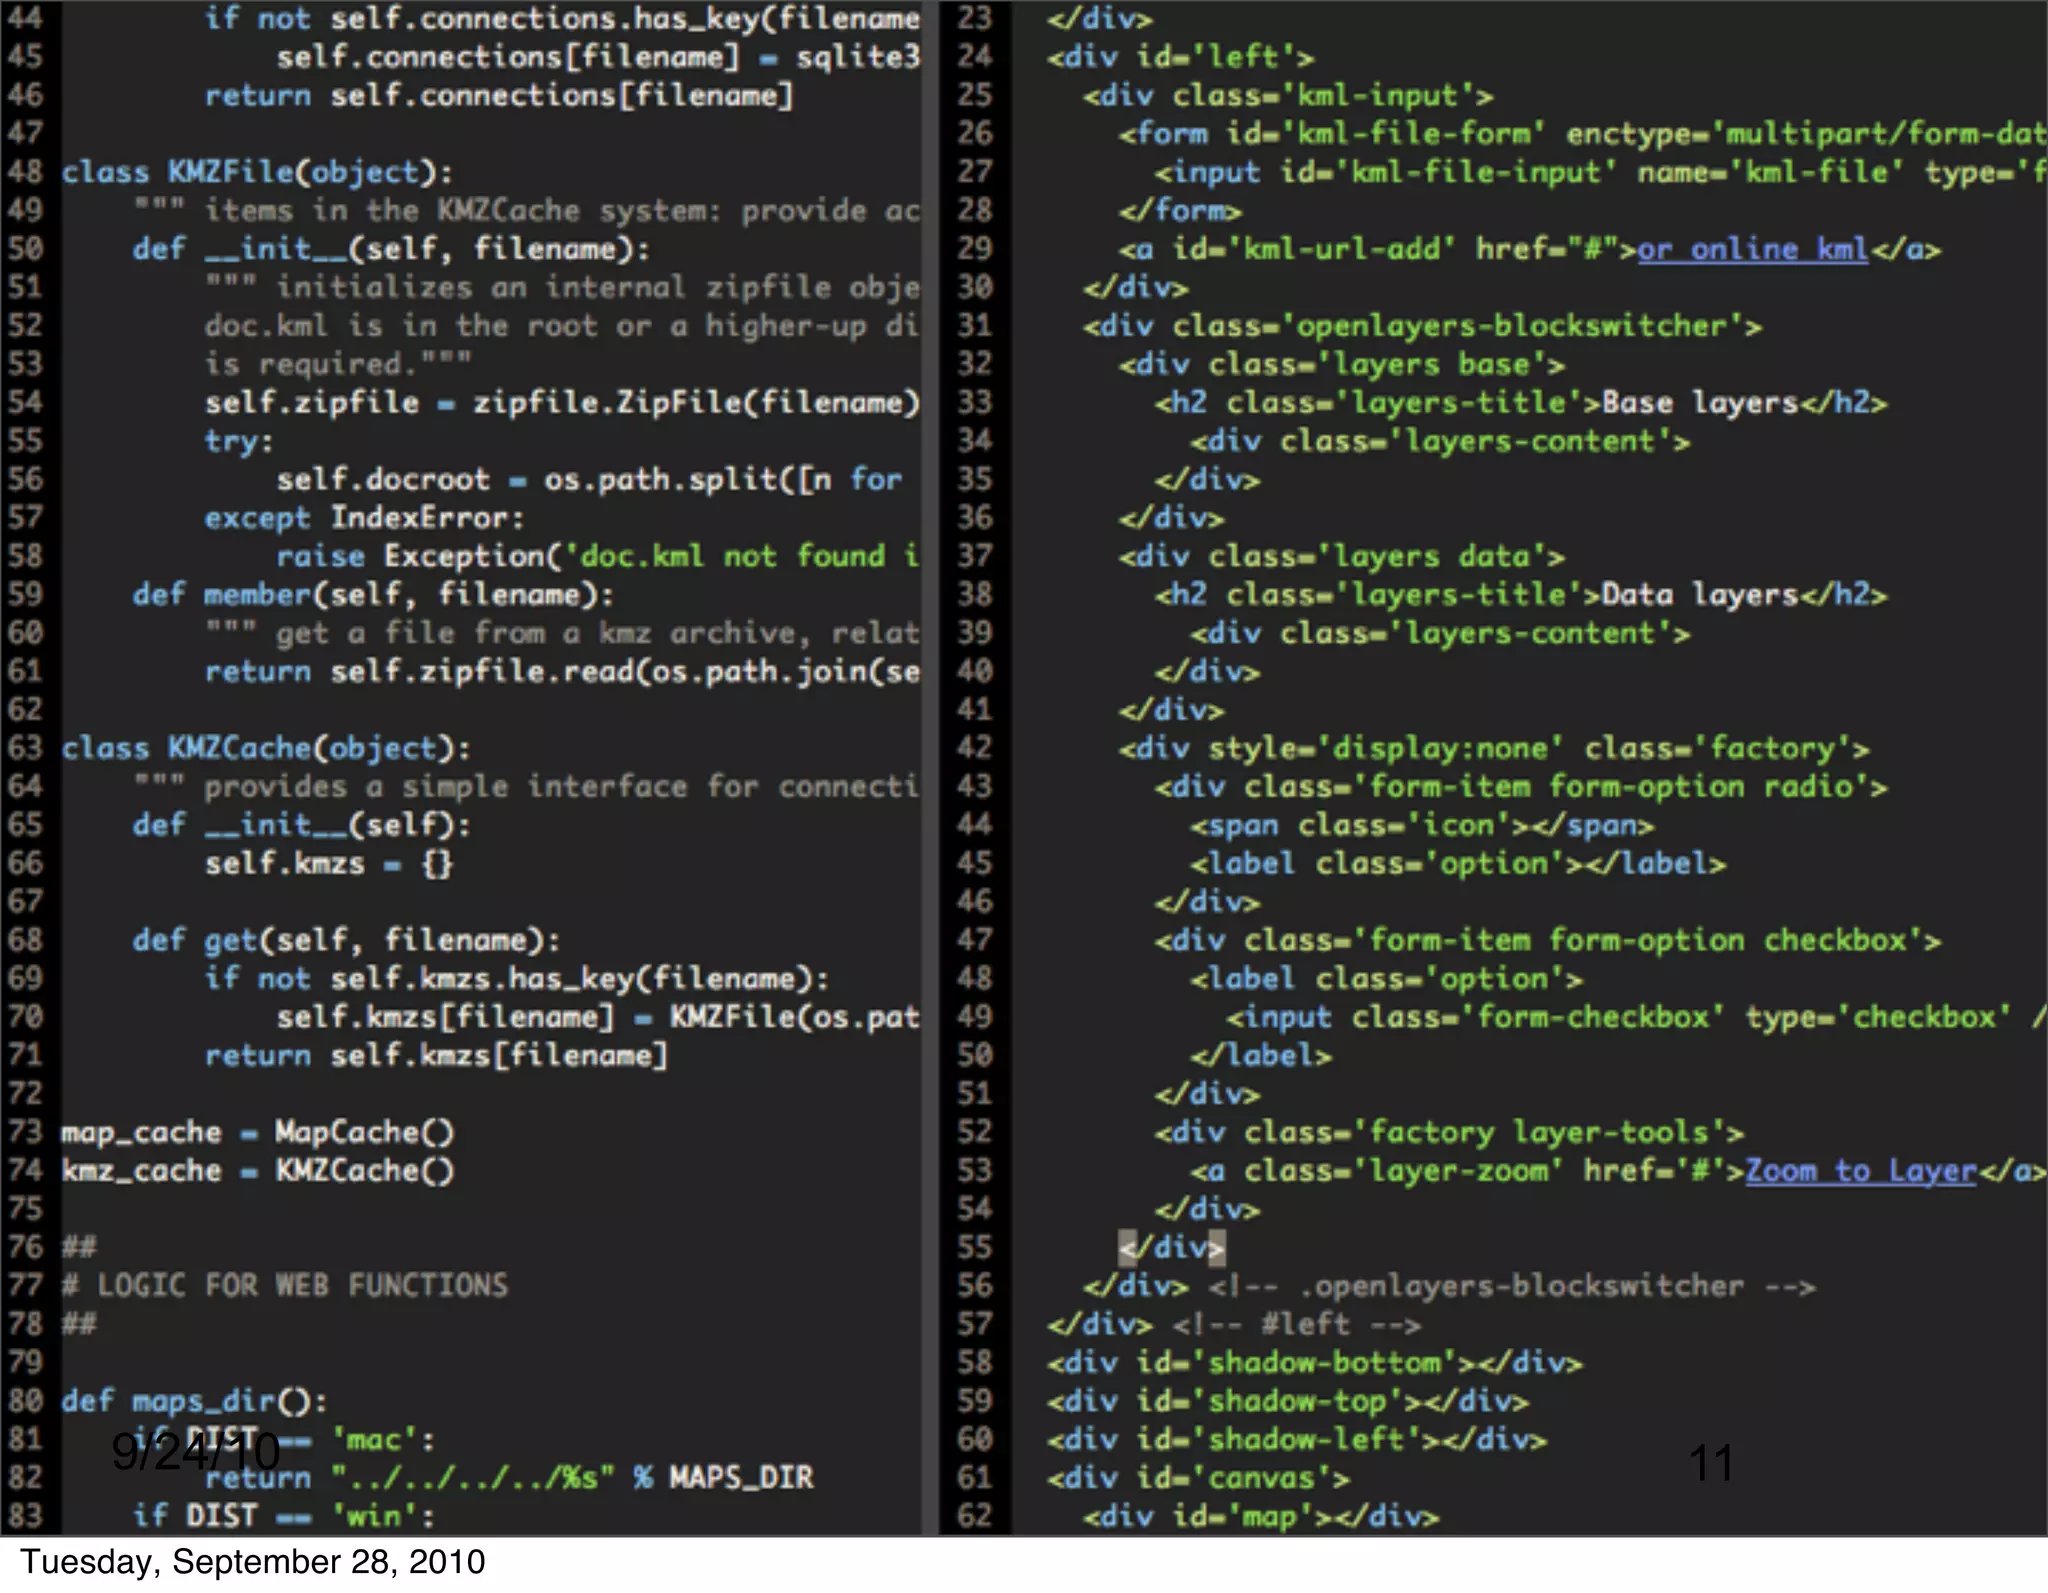Click the 'def member(self, filename):' line
Image resolution: width=2048 pixels, height=1593 pixels.
coord(373,595)
